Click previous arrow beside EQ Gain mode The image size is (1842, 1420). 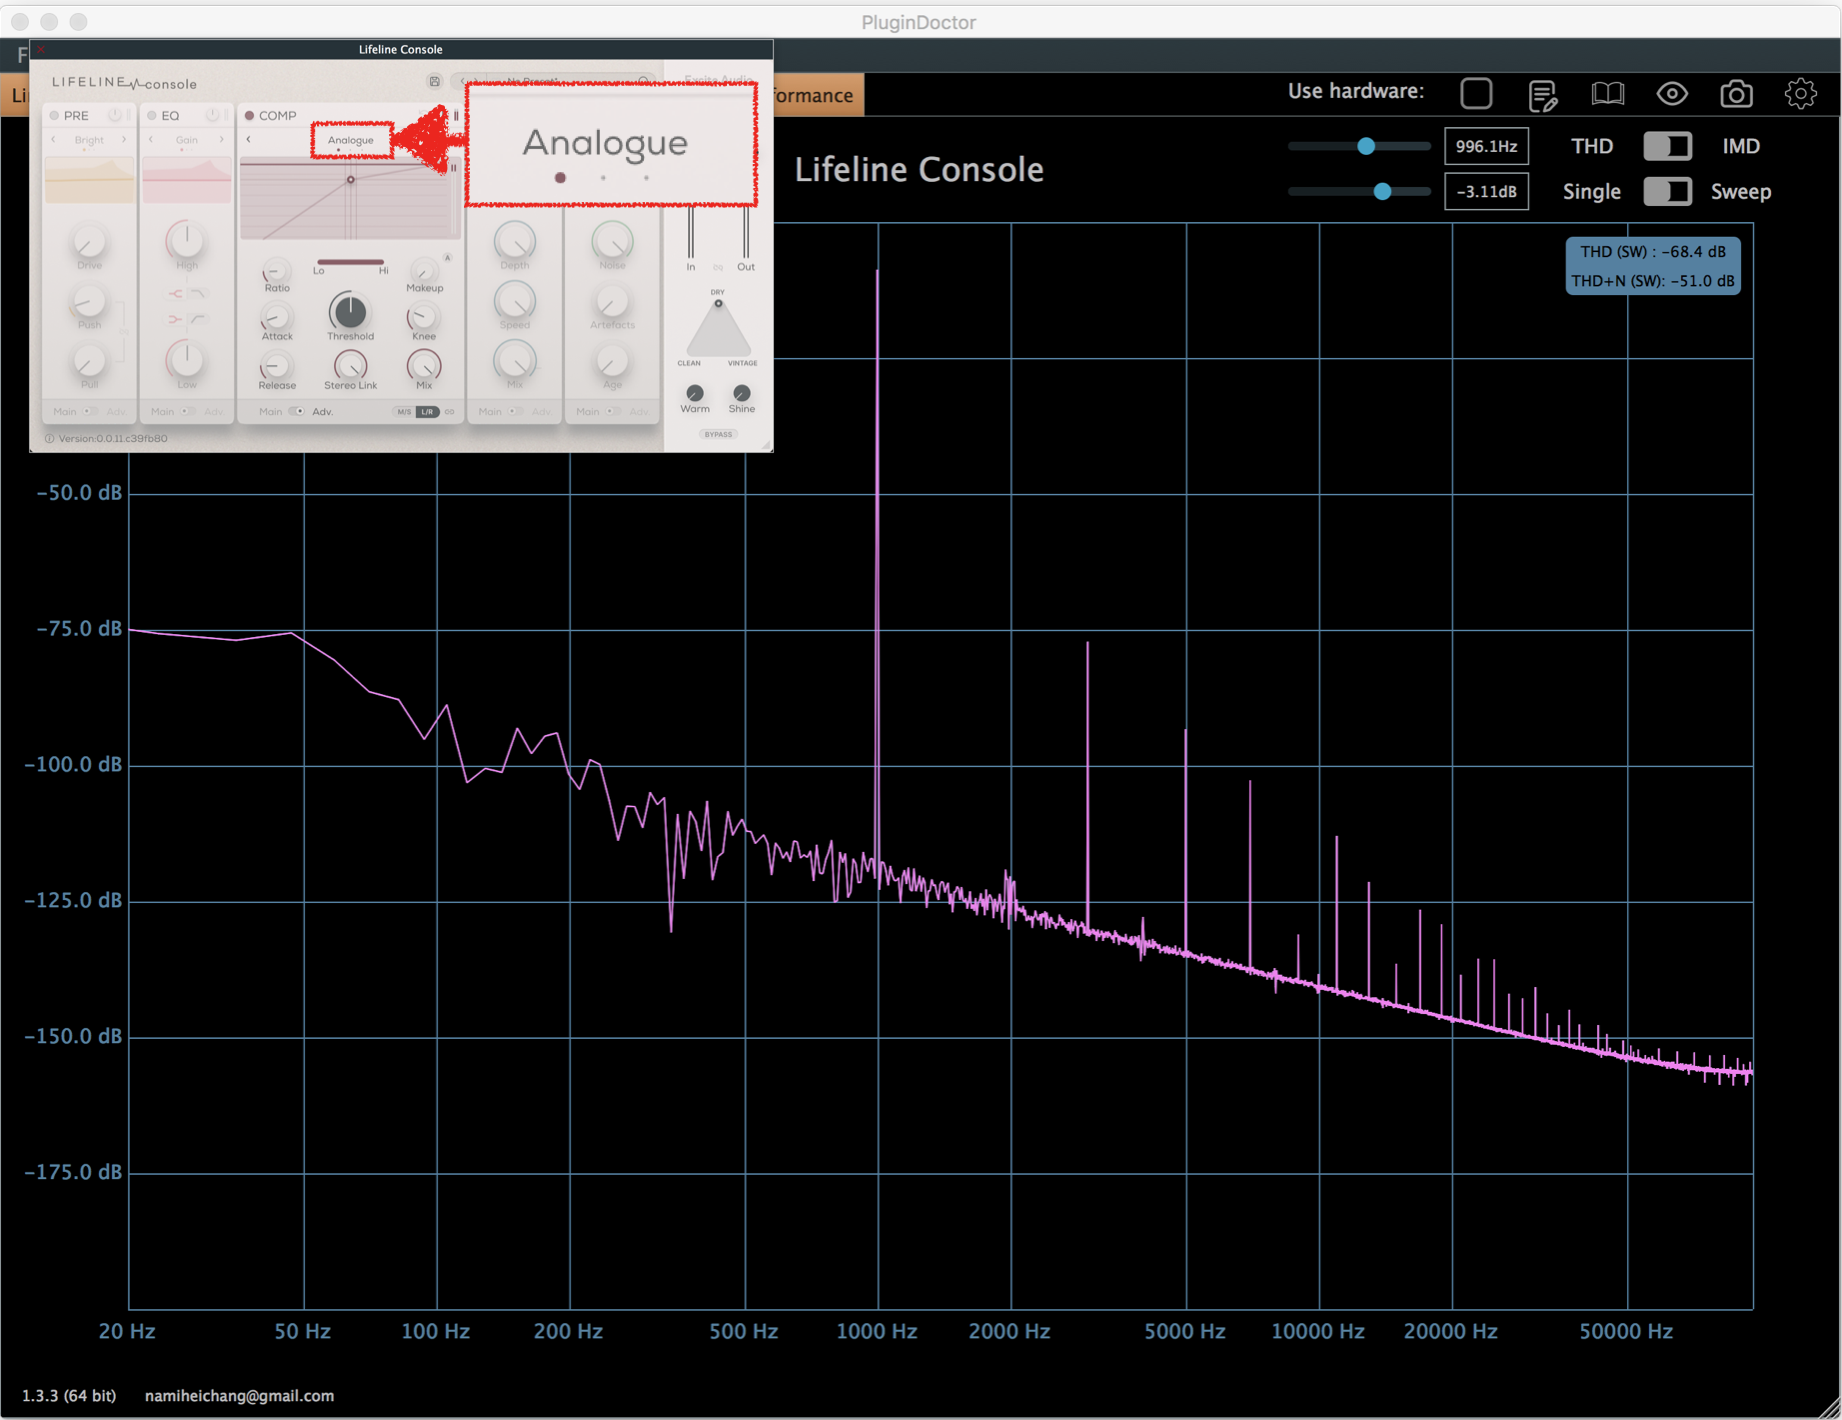151,140
